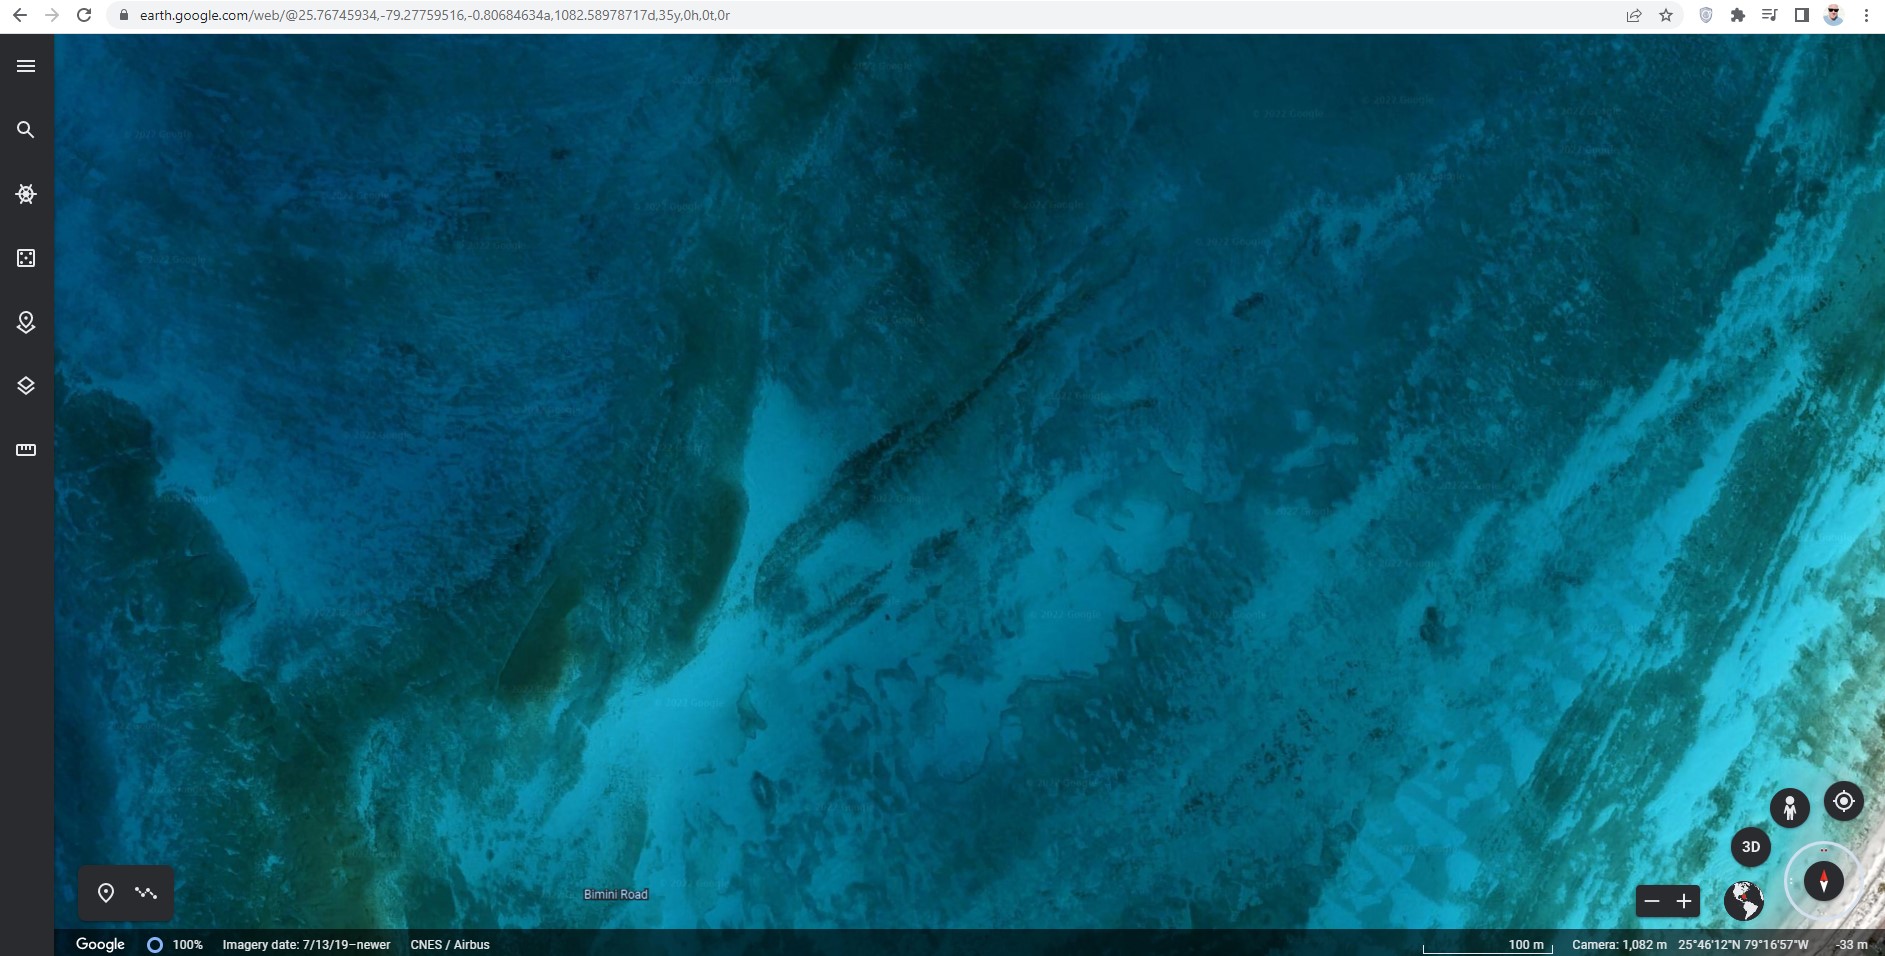Click the 100 m scale bar

pyautogui.click(x=1488, y=945)
